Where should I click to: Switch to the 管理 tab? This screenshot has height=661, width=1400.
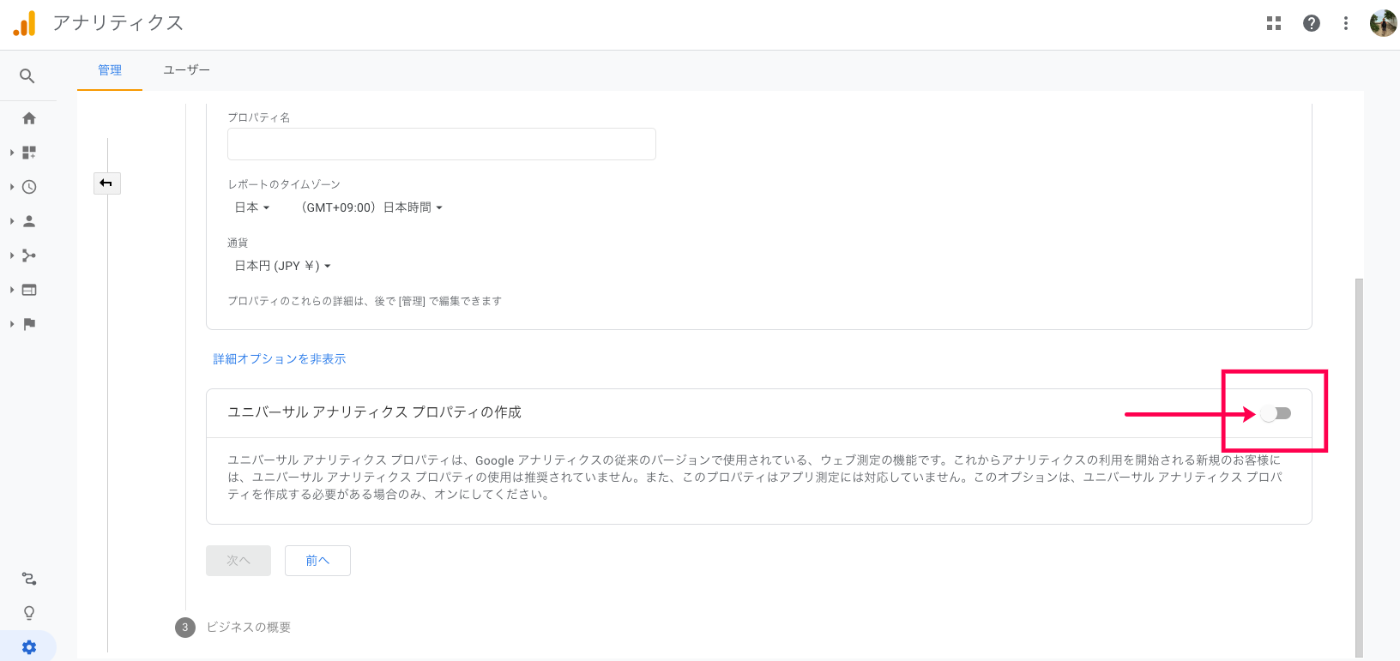point(110,70)
